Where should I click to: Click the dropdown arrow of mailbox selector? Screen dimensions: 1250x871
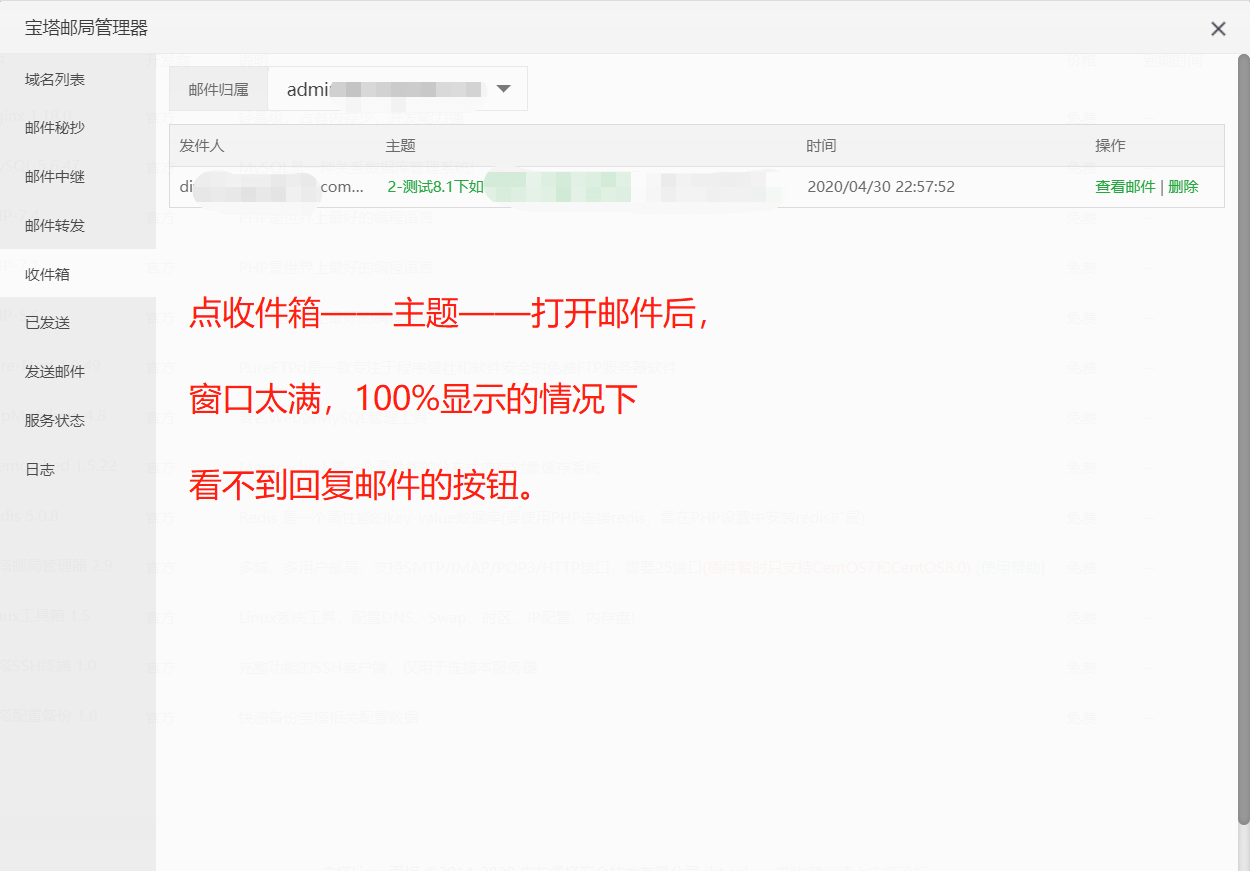pos(504,89)
